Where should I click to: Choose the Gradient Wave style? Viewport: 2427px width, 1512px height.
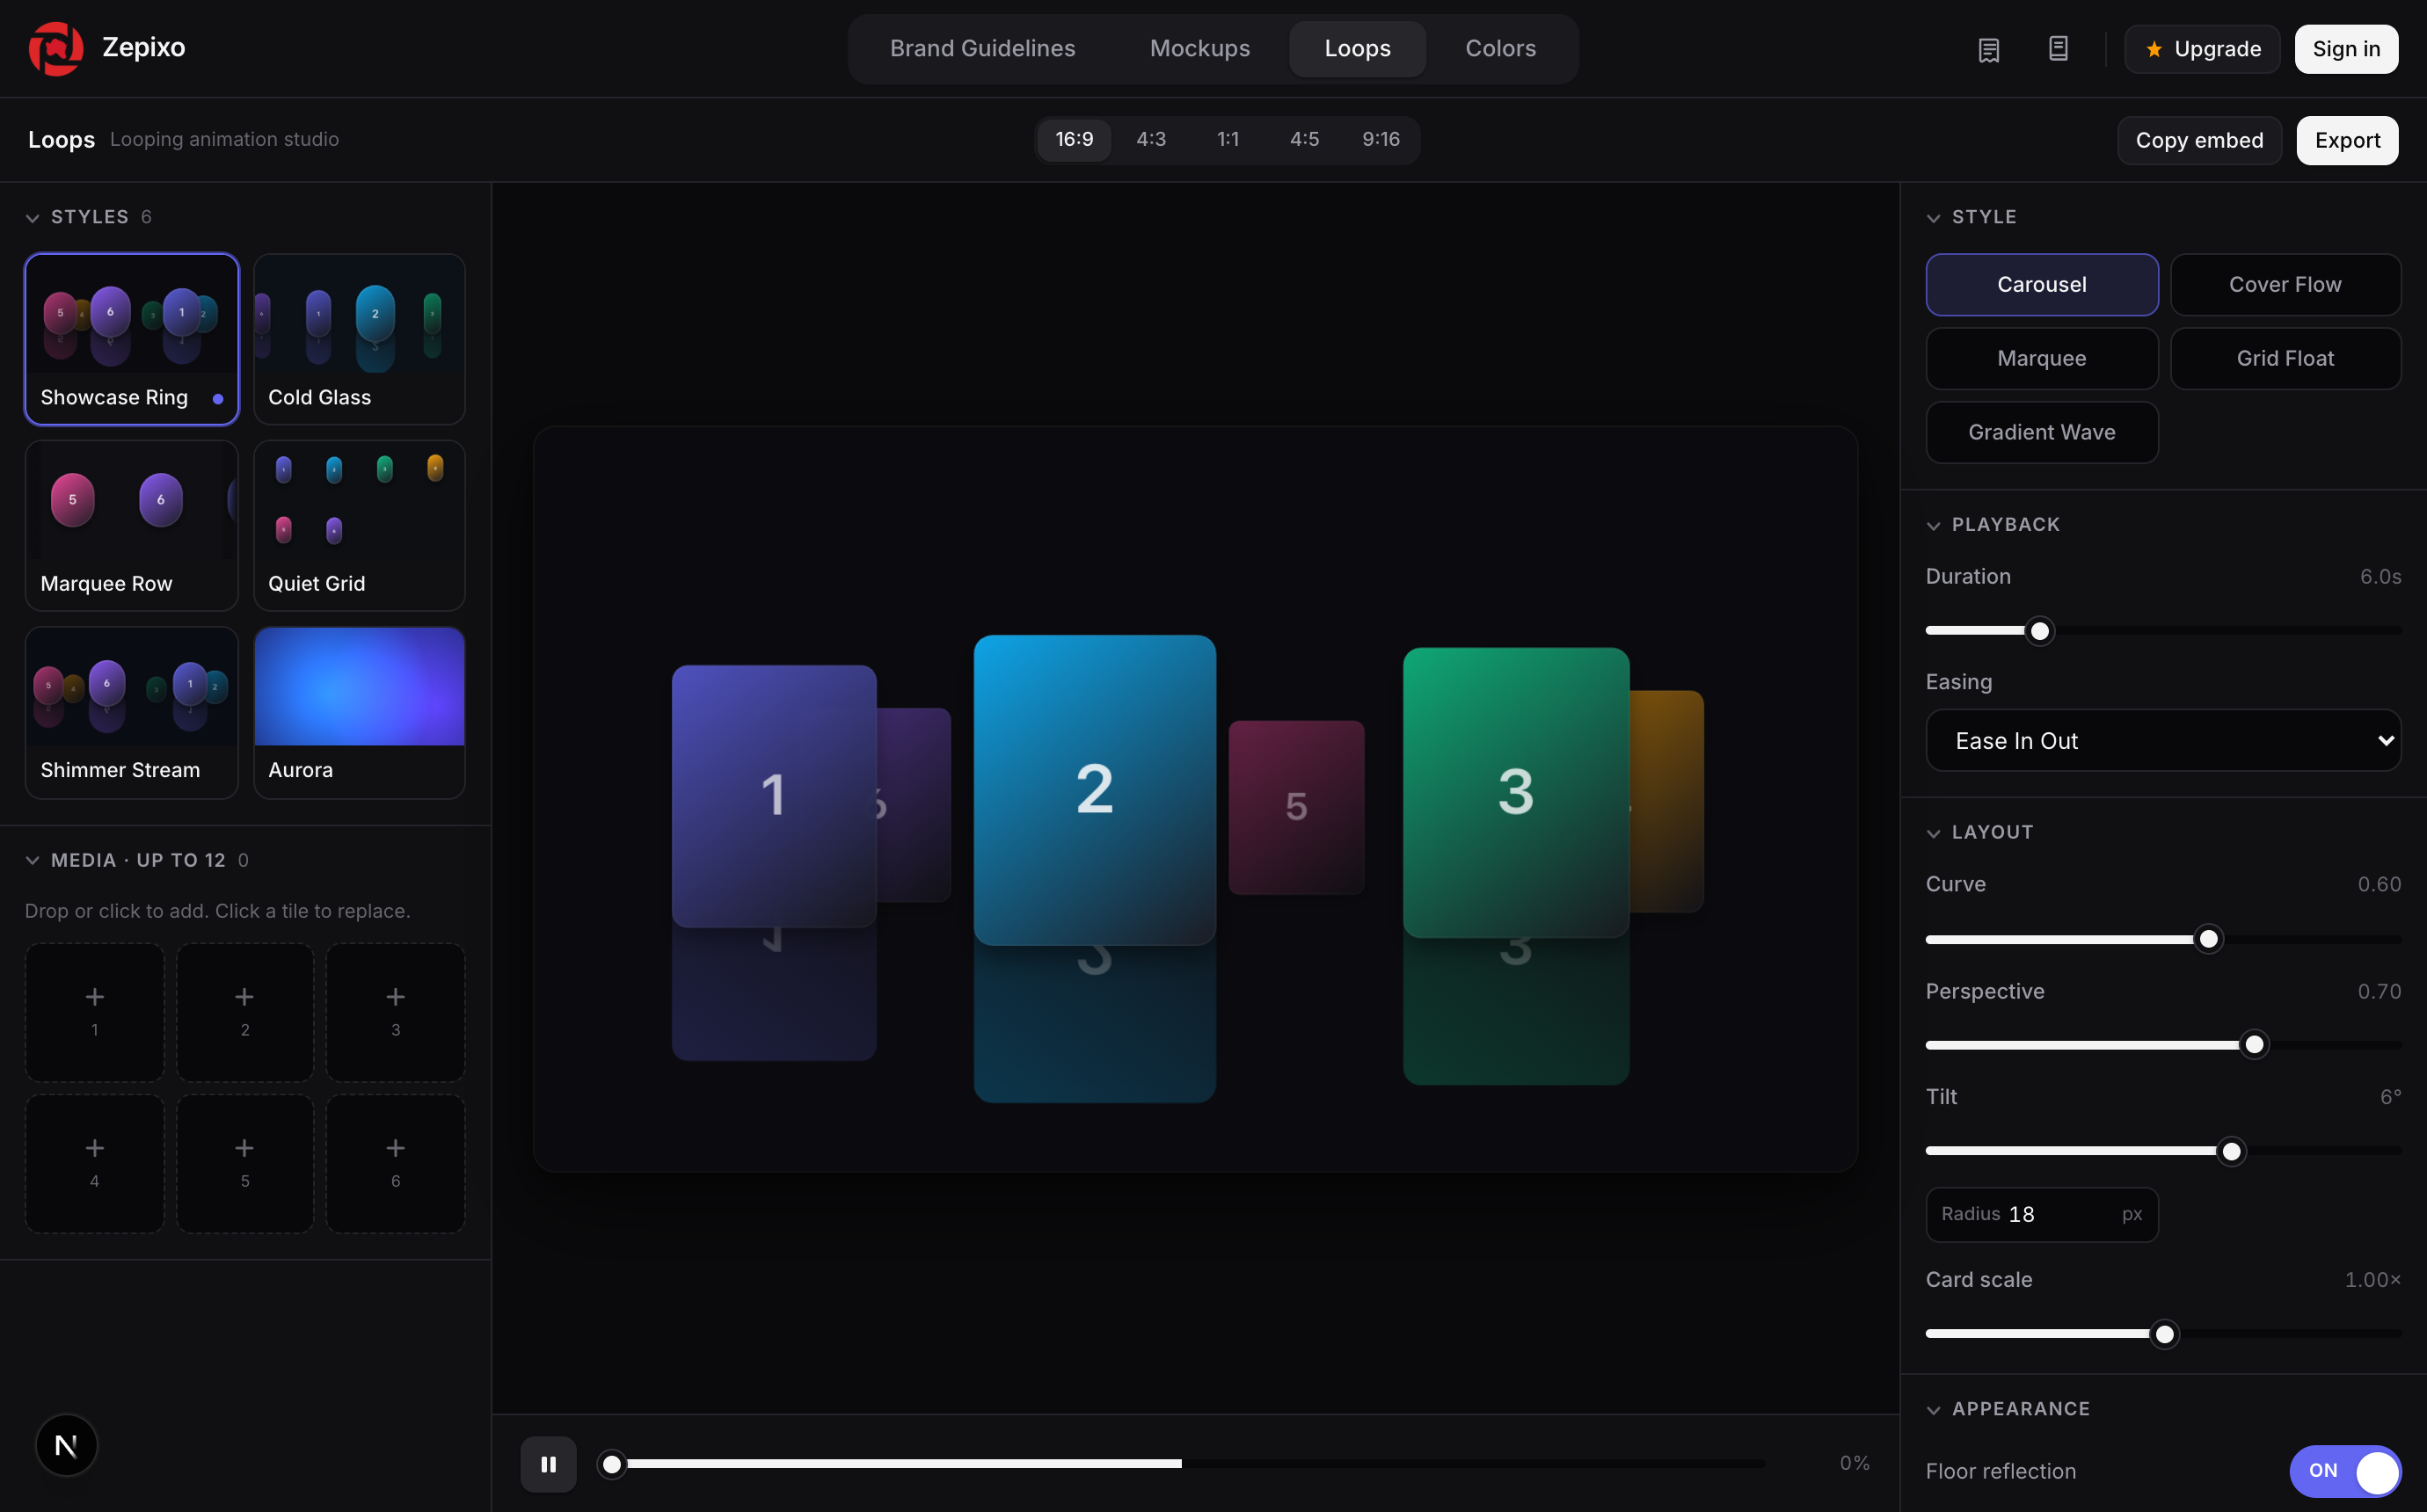[x=2042, y=432]
